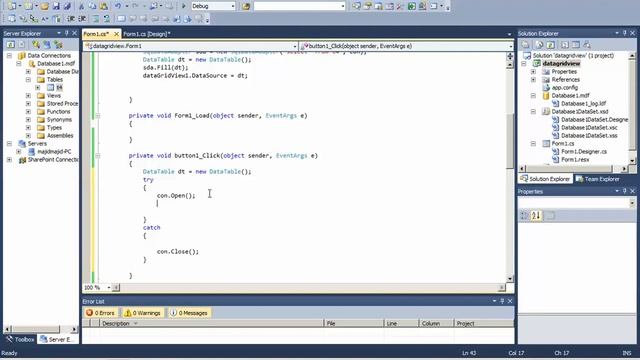Click Solution Explorer Show All Files icon

540,44
